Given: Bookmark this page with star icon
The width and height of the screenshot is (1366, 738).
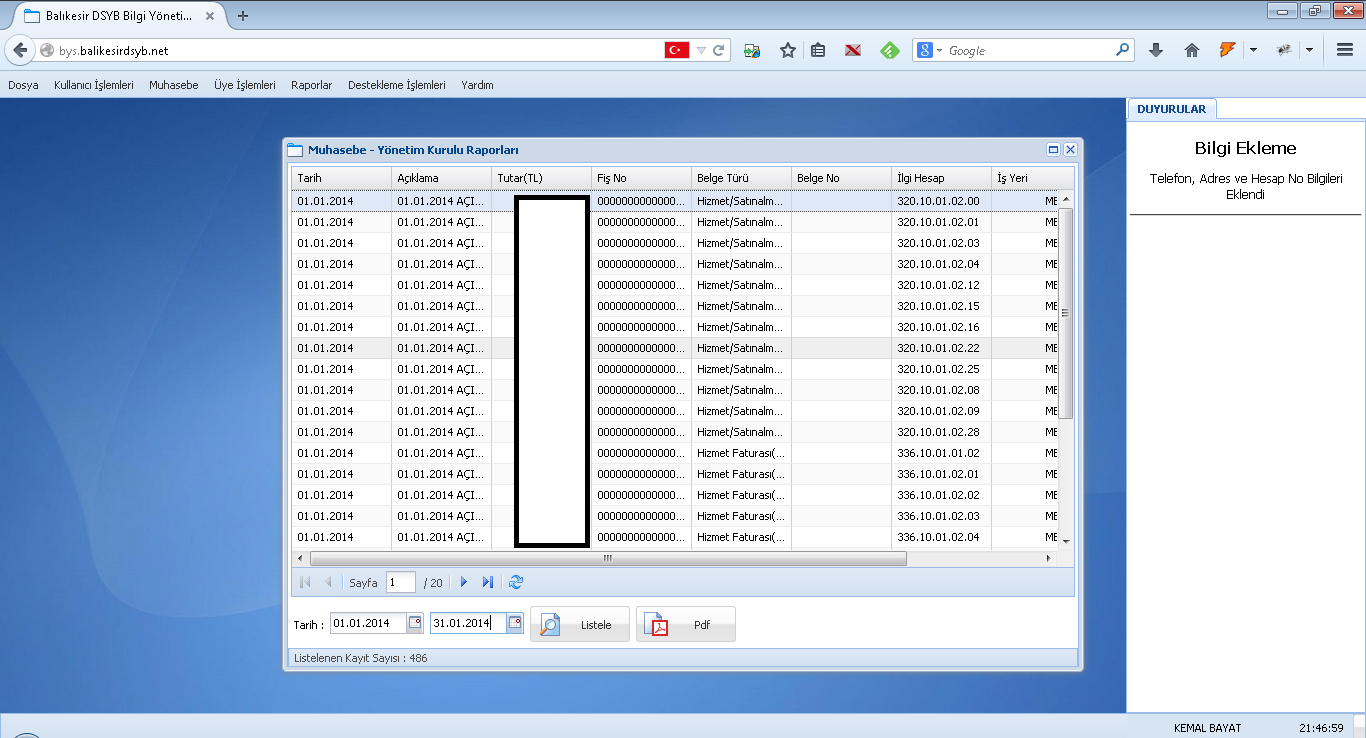Looking at the screenshot, I should [788, 50].
